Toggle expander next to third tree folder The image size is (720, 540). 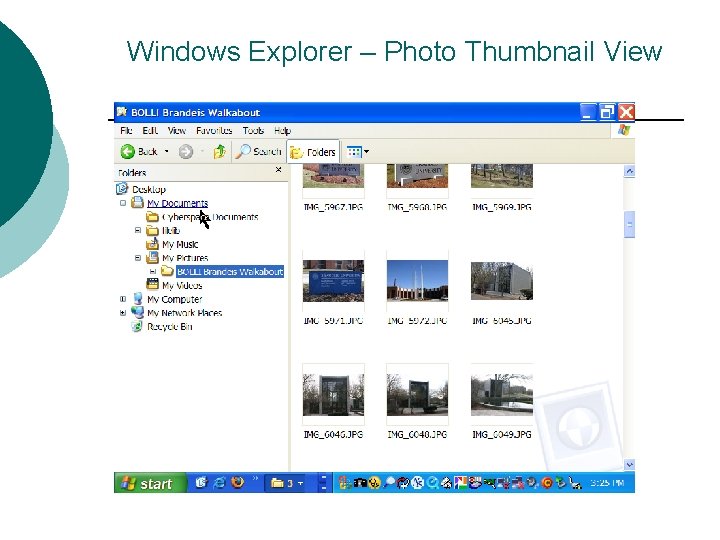click(138, 231)
